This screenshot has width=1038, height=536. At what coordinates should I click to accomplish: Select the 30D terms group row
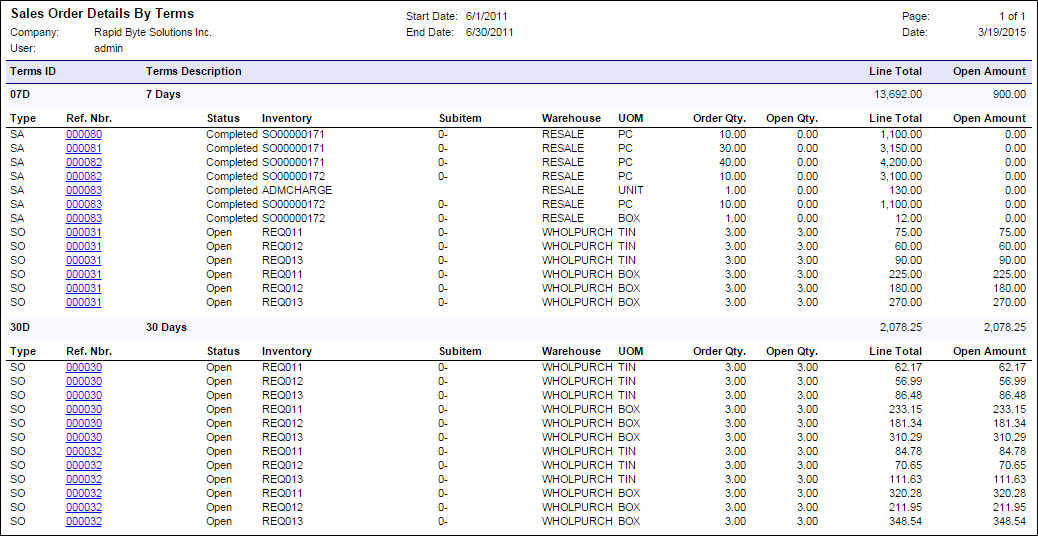[x=22, y=327]
